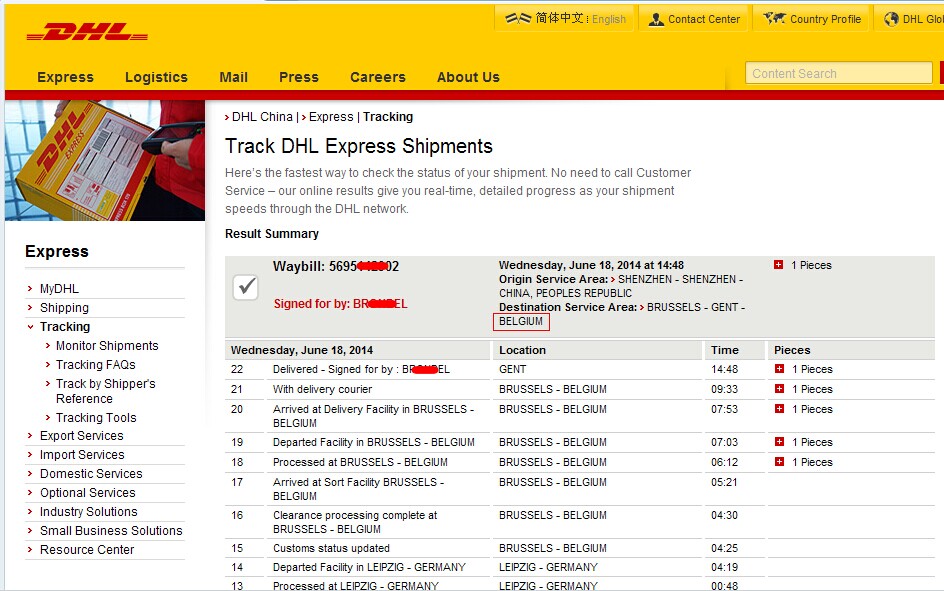This screenshot has height=591, width=944.
Task: Open Track by Shipper's Reference
Action: [x=105, y=391]
